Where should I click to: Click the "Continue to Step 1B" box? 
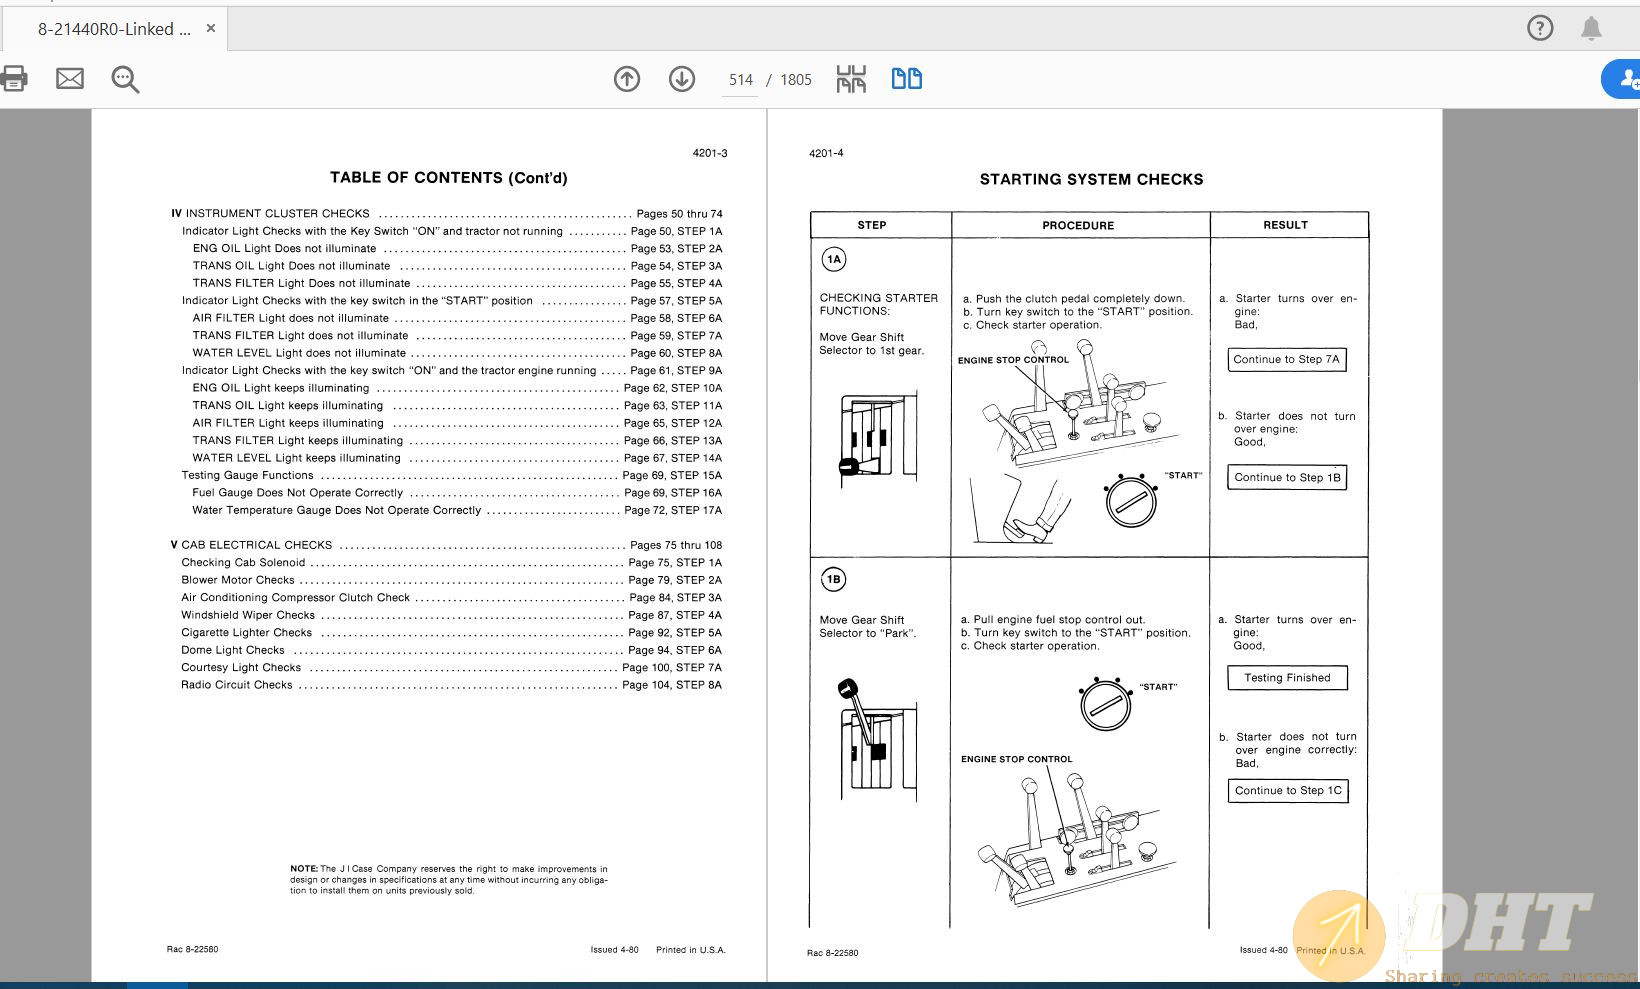pyautogui.click(x=1287, y=477)
